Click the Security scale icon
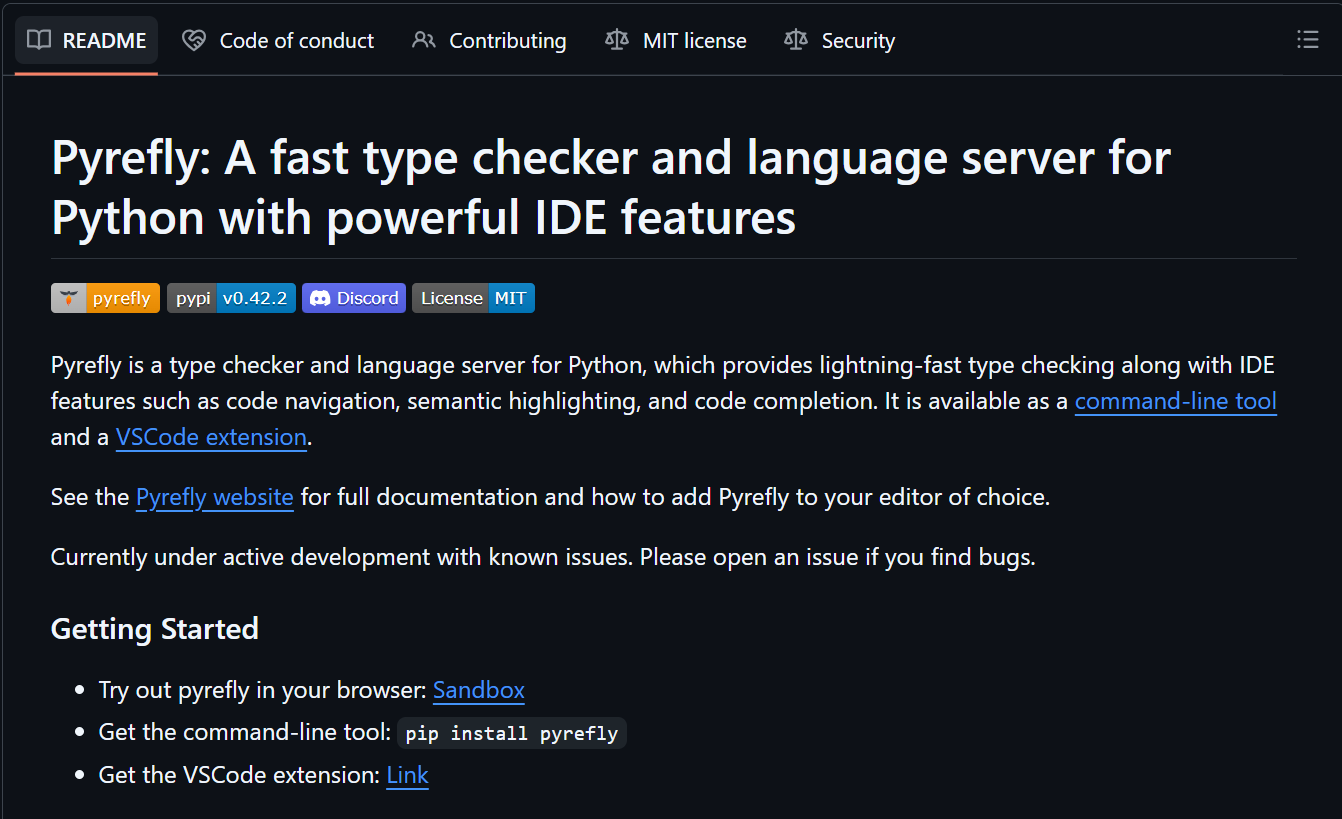The image size is (1342, 819). tap(796, 40)
